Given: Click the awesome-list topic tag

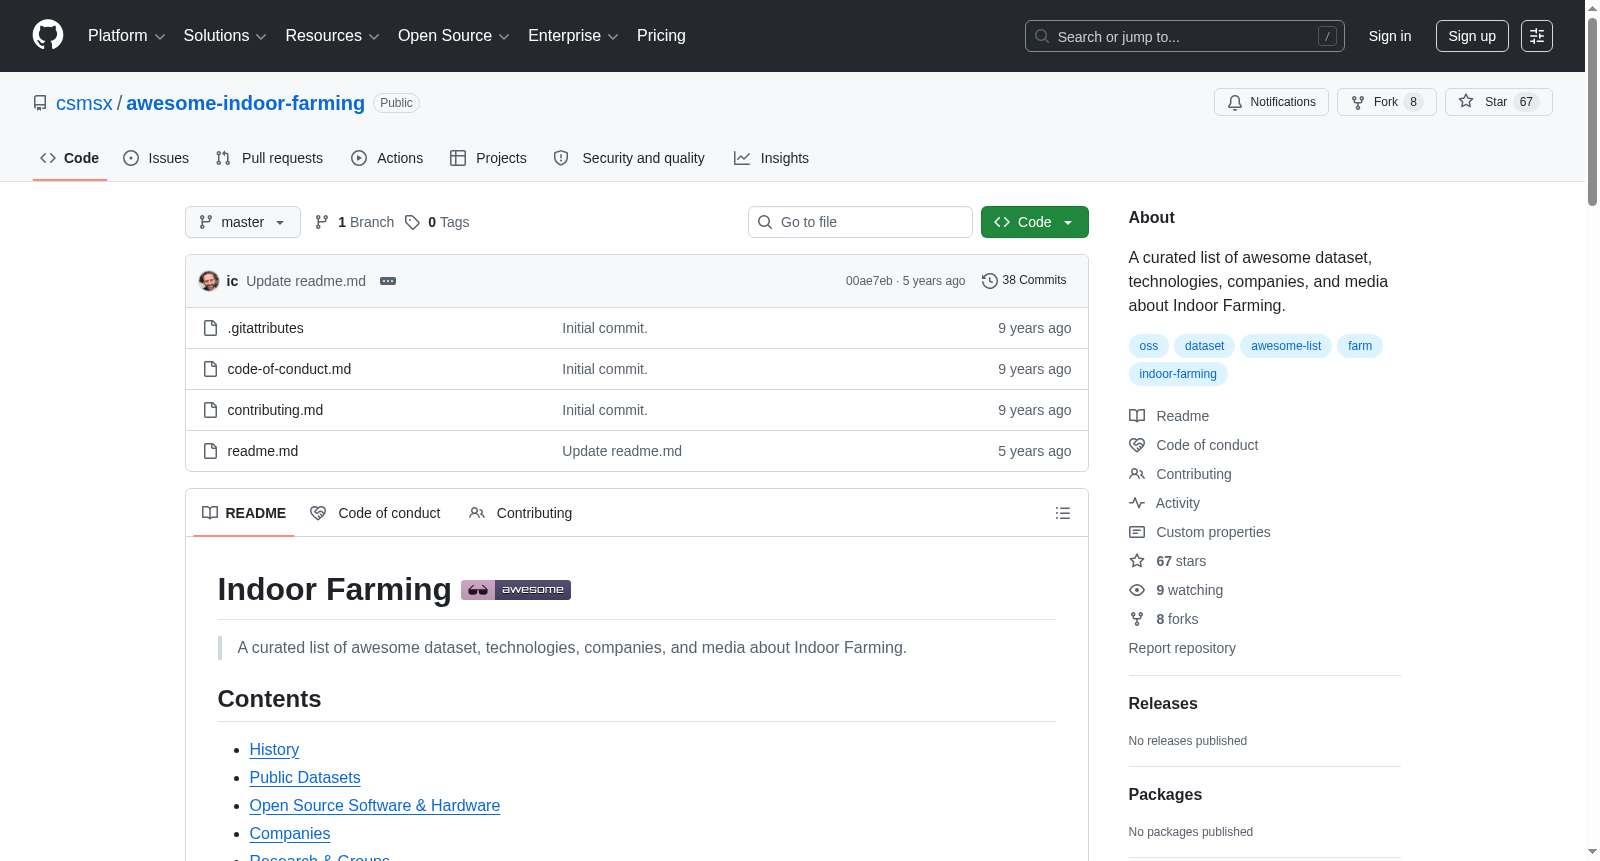Looking at the screenshot, I should pos(1286,346).
